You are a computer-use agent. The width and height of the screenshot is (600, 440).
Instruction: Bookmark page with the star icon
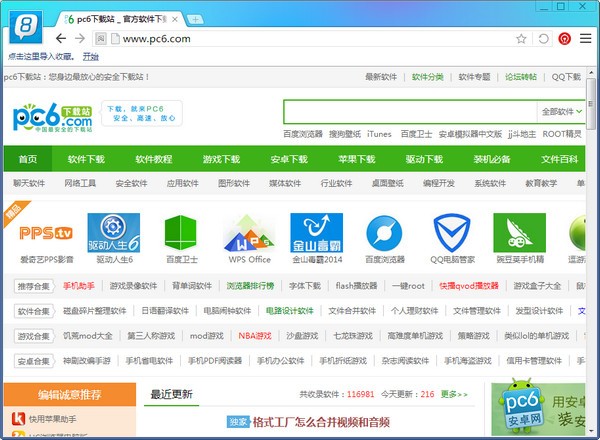pyautogui.click(x=521, y=39)
